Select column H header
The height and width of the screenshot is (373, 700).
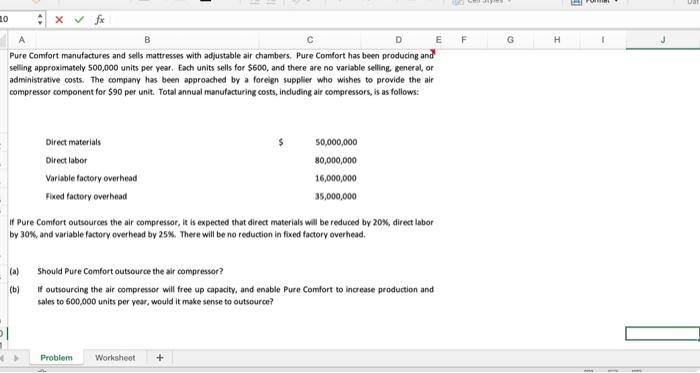coord(557,40)
